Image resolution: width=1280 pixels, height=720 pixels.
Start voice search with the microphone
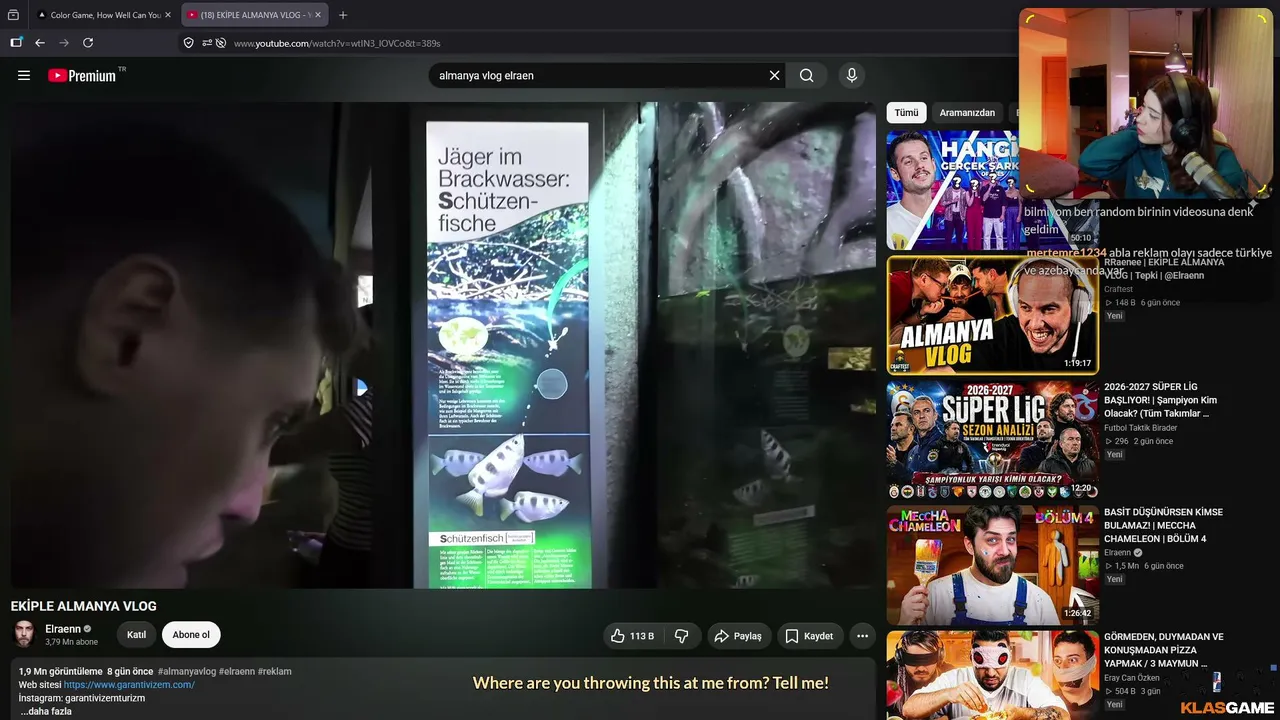point(852,75)
